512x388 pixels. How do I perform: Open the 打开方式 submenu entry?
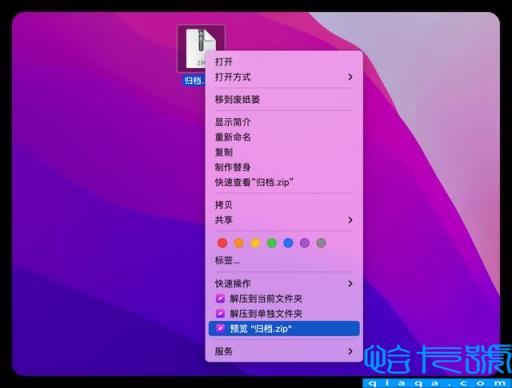(x=284, y=77)
